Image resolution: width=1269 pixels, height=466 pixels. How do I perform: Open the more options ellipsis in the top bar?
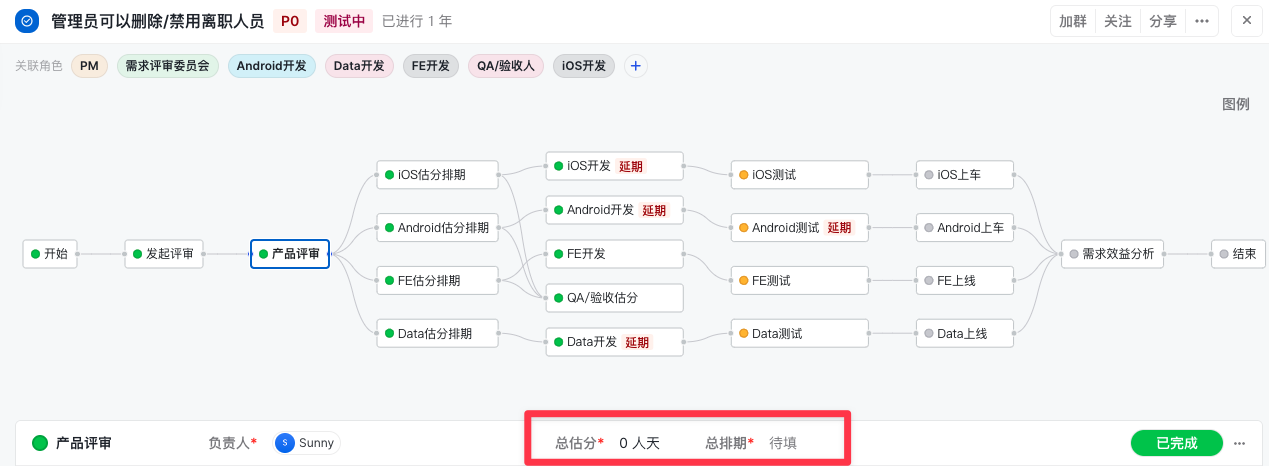point(1202,21)
